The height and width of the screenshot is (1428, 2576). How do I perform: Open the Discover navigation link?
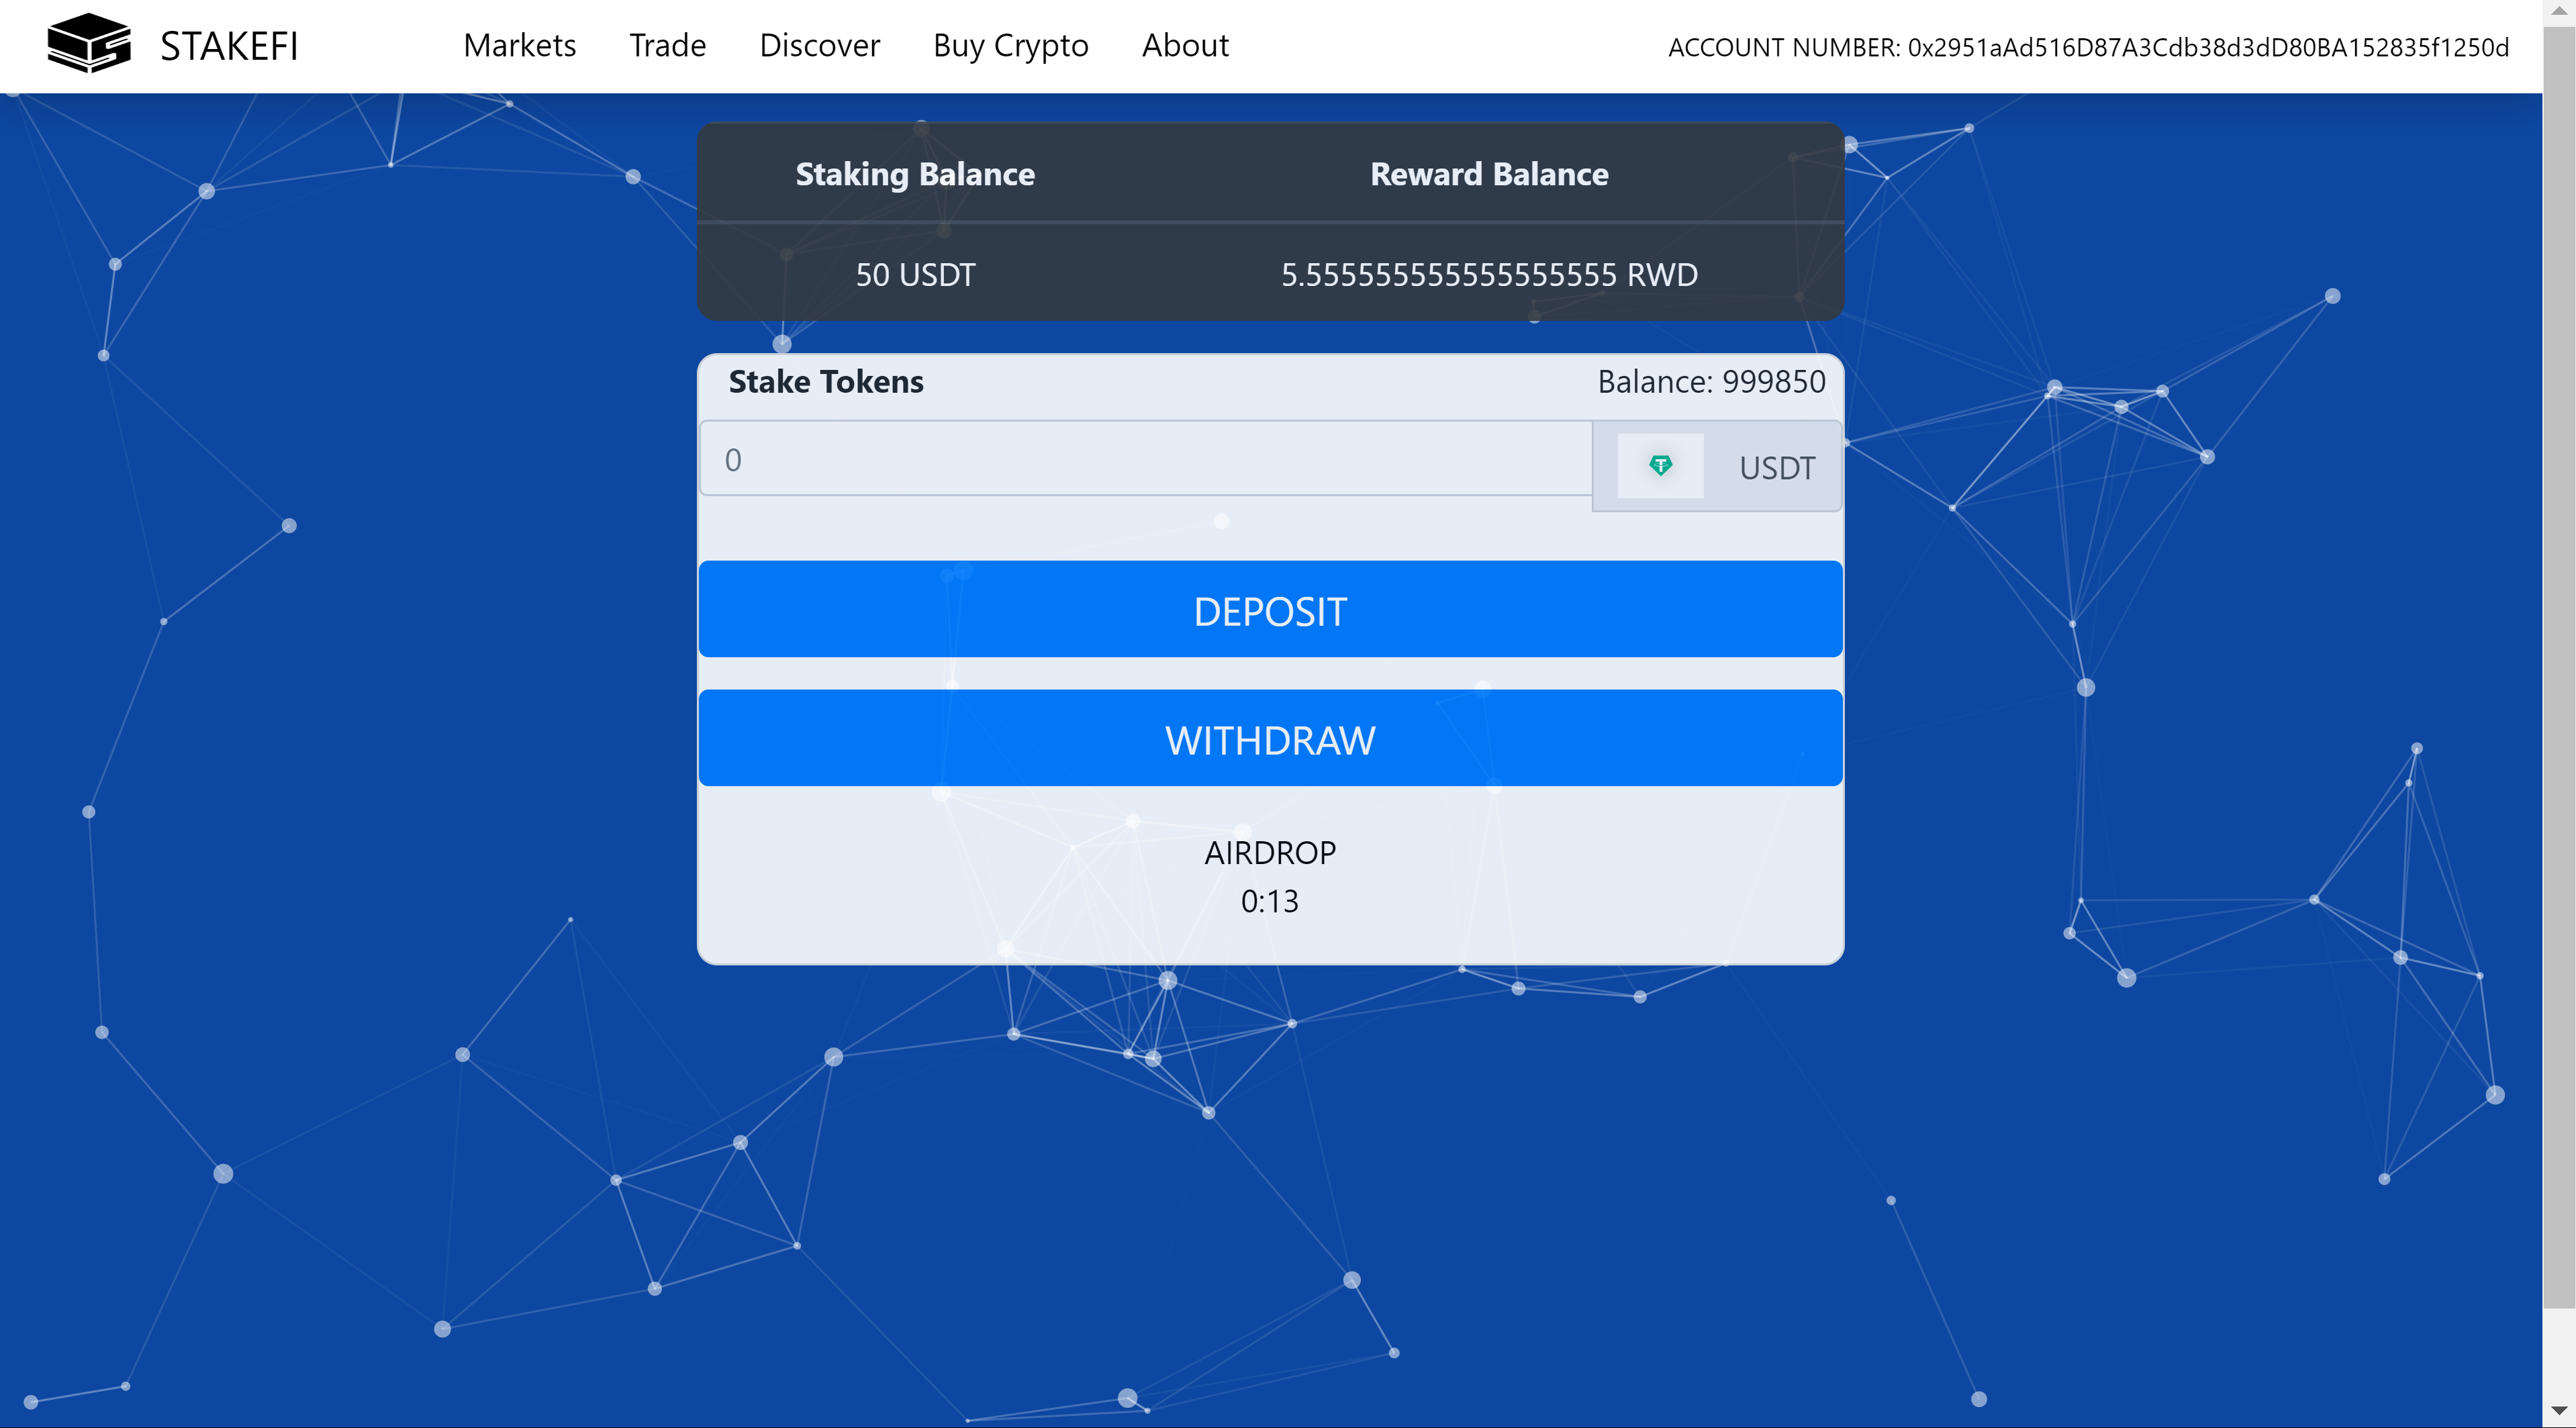(819, 46)
